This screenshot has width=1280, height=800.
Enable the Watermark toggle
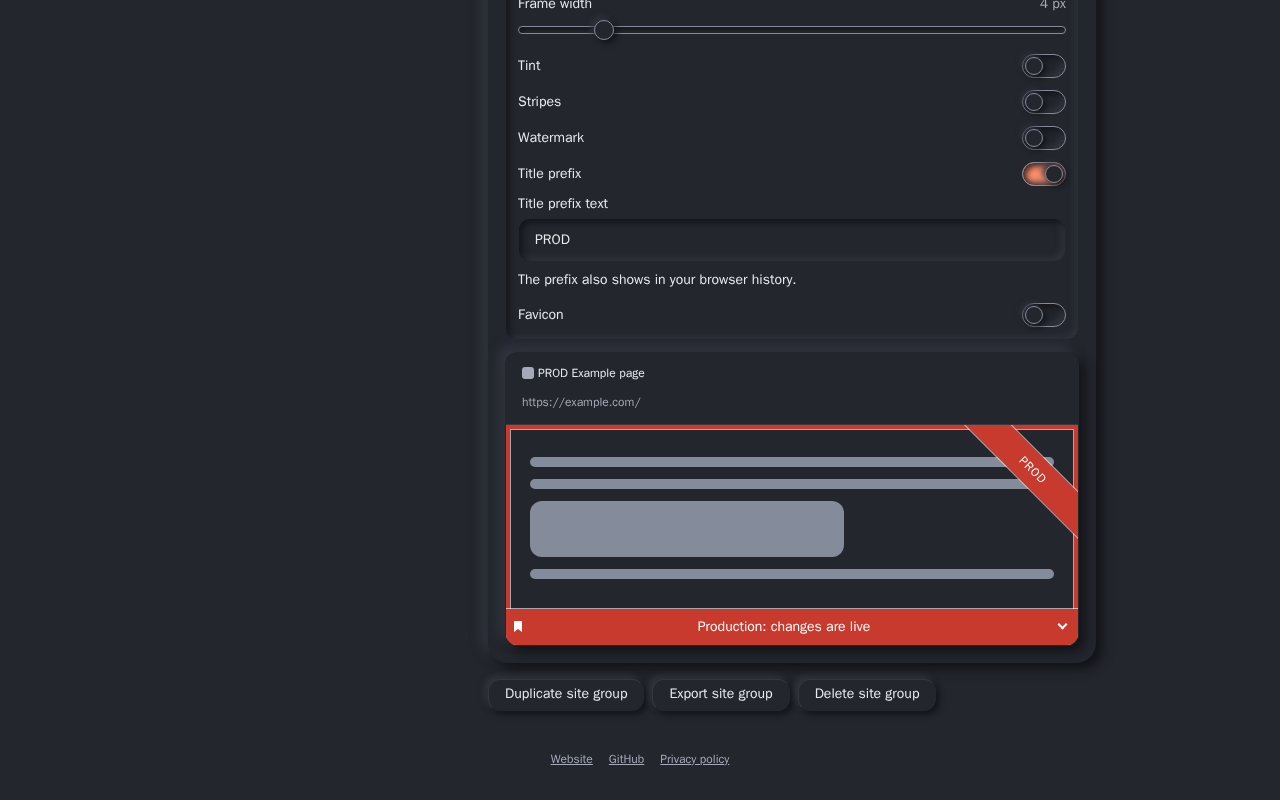point(1044,138)
